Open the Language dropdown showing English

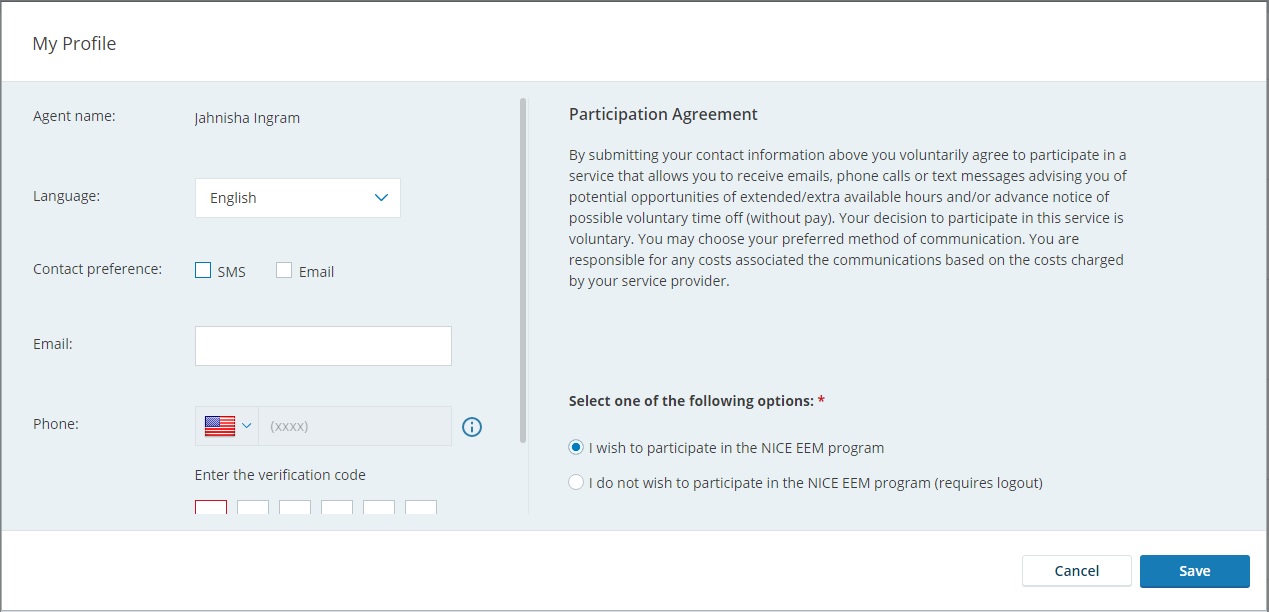[298, 198]
